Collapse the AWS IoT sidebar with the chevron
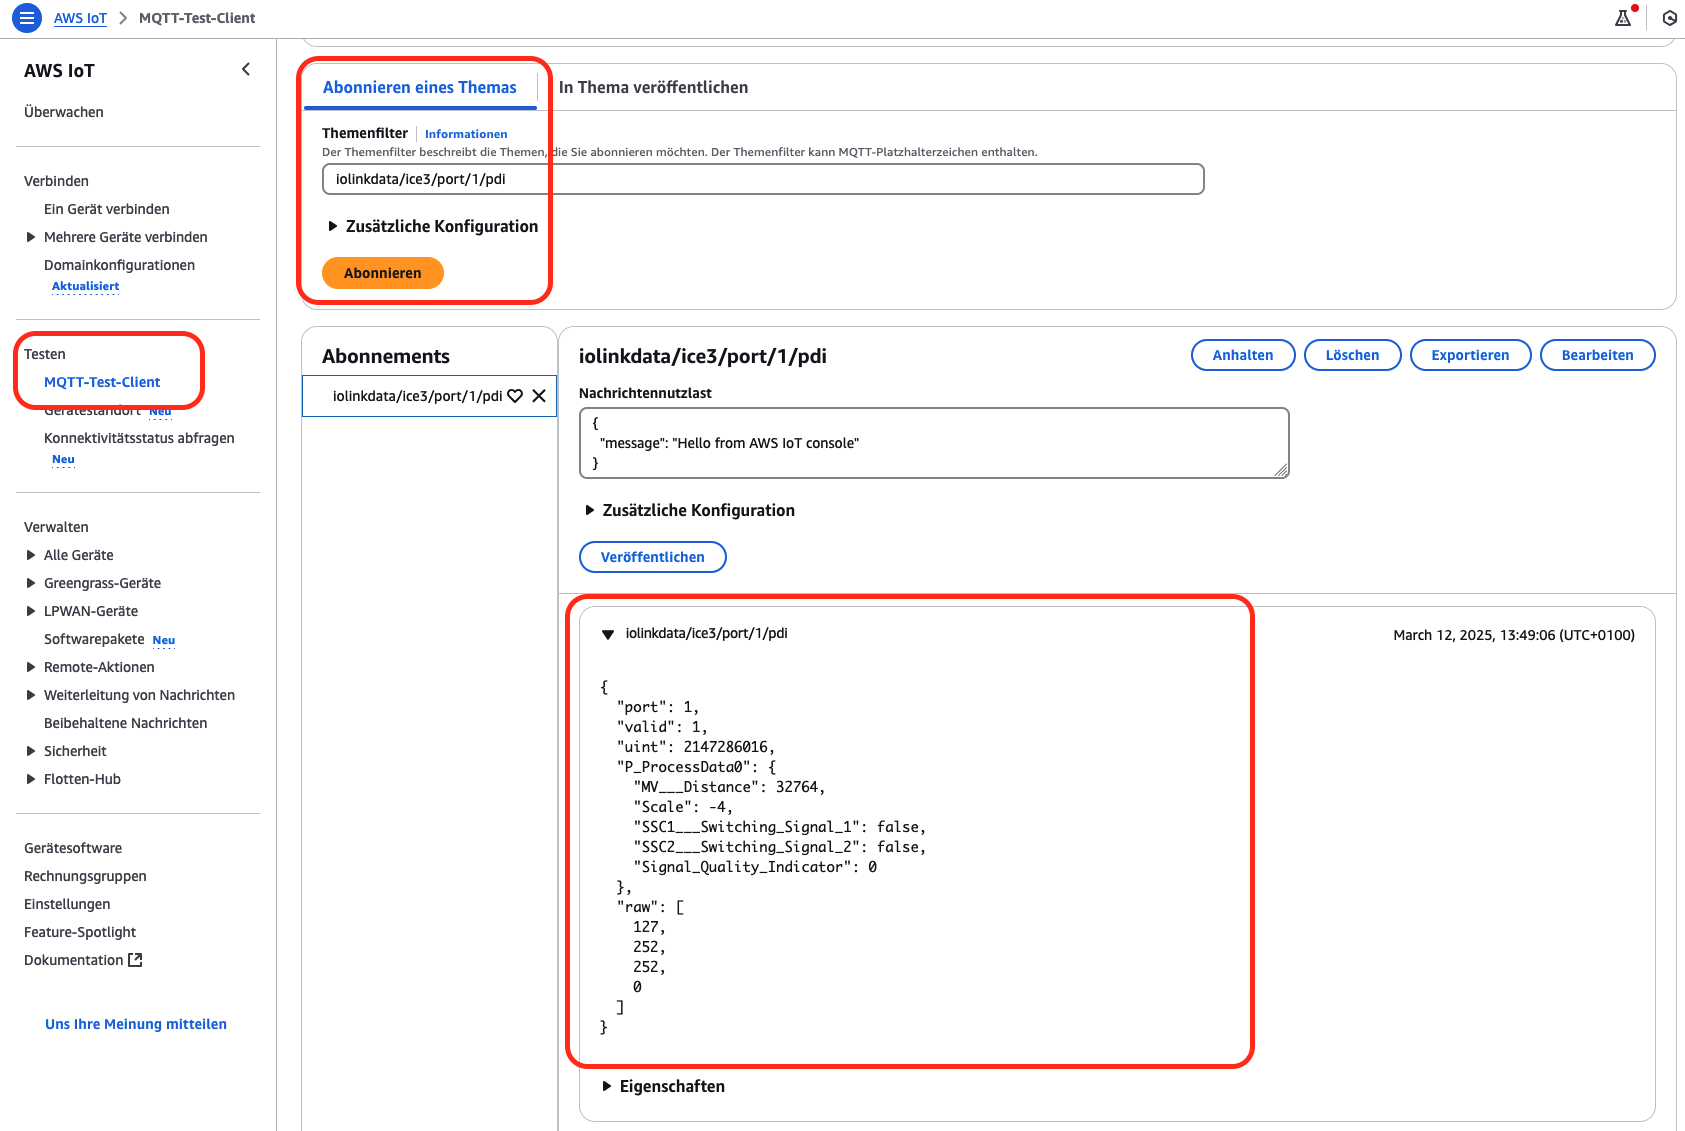The image size is (1685, 1131). pos(246,69)
